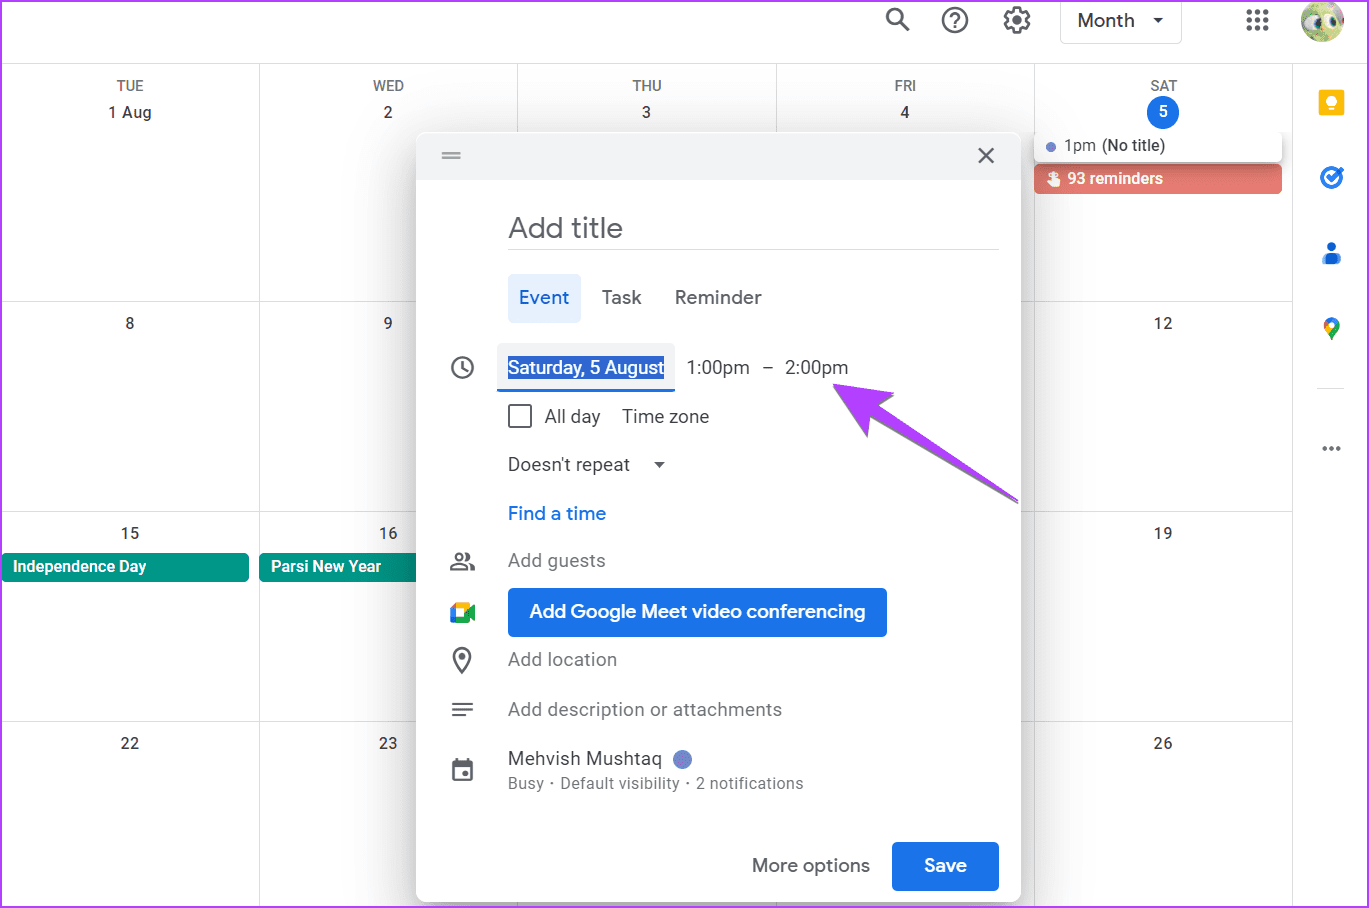Open the Doesn't repeat dropdown
Screen dimensions: 1369x908
(x=586, y=465)
